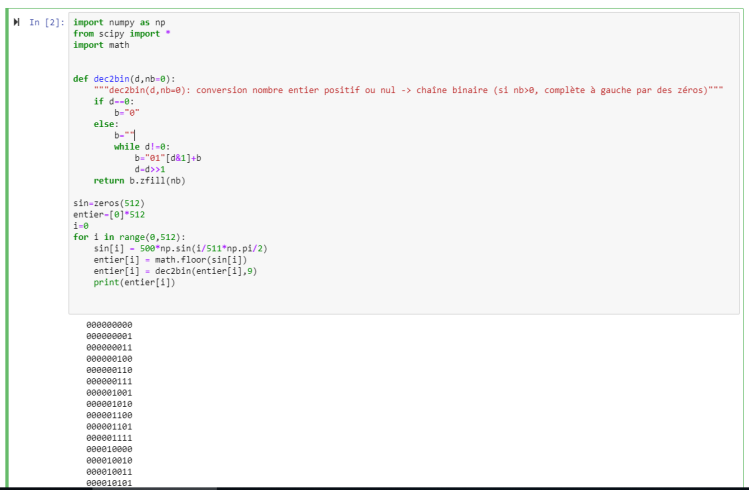749x490 pixels.
Task: Click the 'return b.zfill(nb)' line
Action: 139,181
